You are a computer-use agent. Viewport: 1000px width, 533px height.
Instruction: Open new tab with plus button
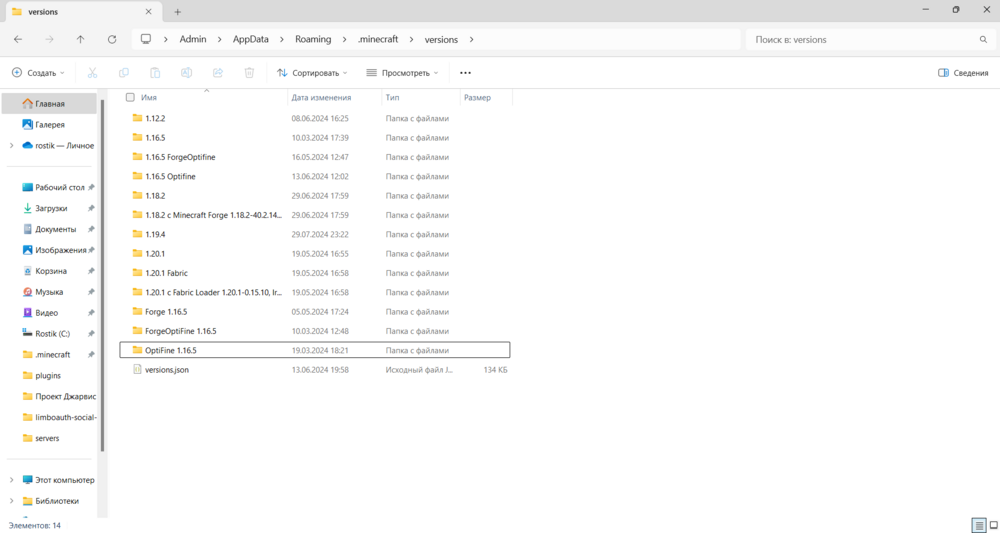click(x=177, y=11)
